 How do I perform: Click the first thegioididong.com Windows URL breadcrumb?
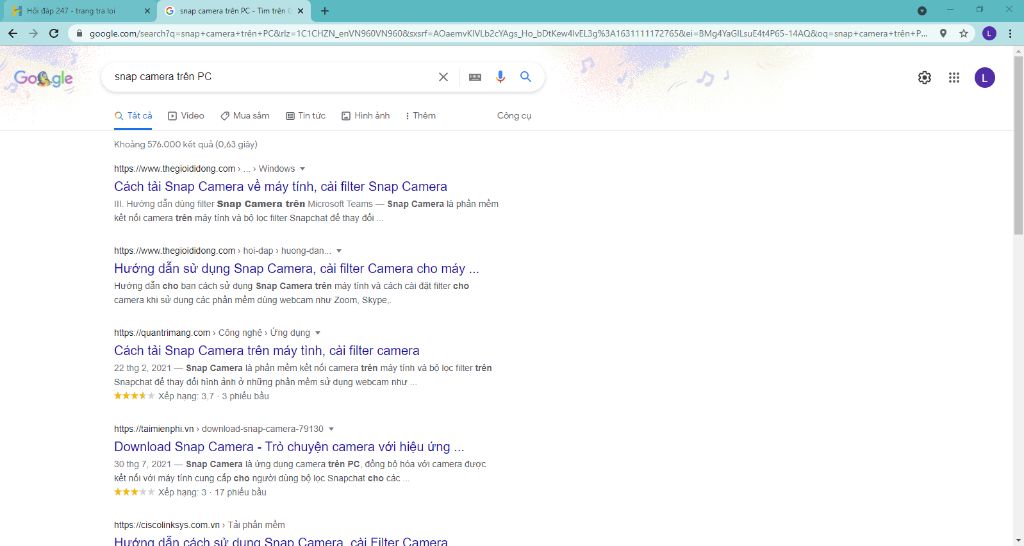tap(204, 169)
